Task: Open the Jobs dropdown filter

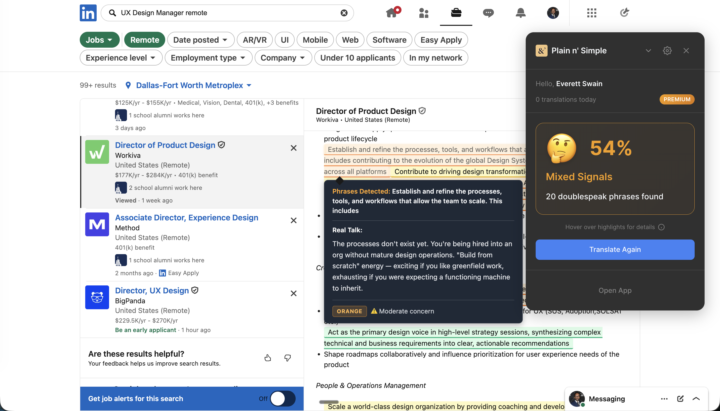Action: coord(99,40)
